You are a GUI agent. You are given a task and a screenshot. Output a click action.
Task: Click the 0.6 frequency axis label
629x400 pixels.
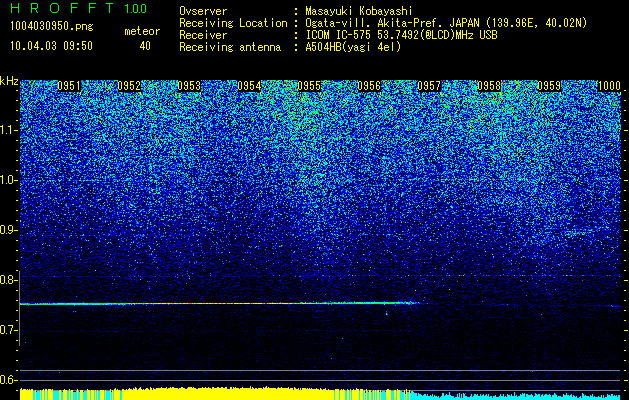(8, 380)
